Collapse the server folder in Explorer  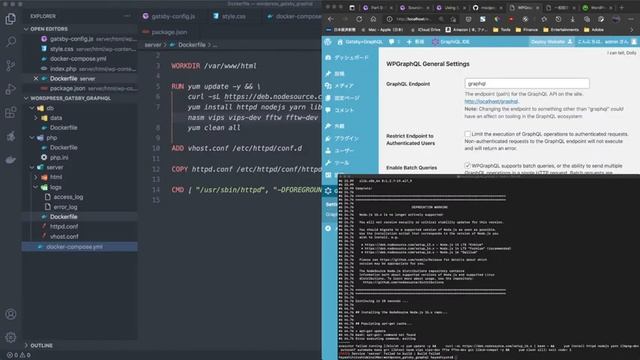click(55, 167)
